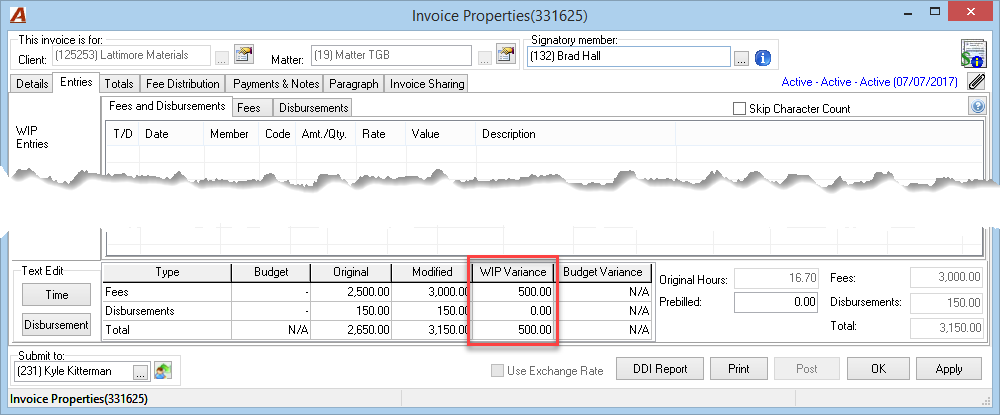Click the Original column header
1000x415 pixels.
(351, 272)
